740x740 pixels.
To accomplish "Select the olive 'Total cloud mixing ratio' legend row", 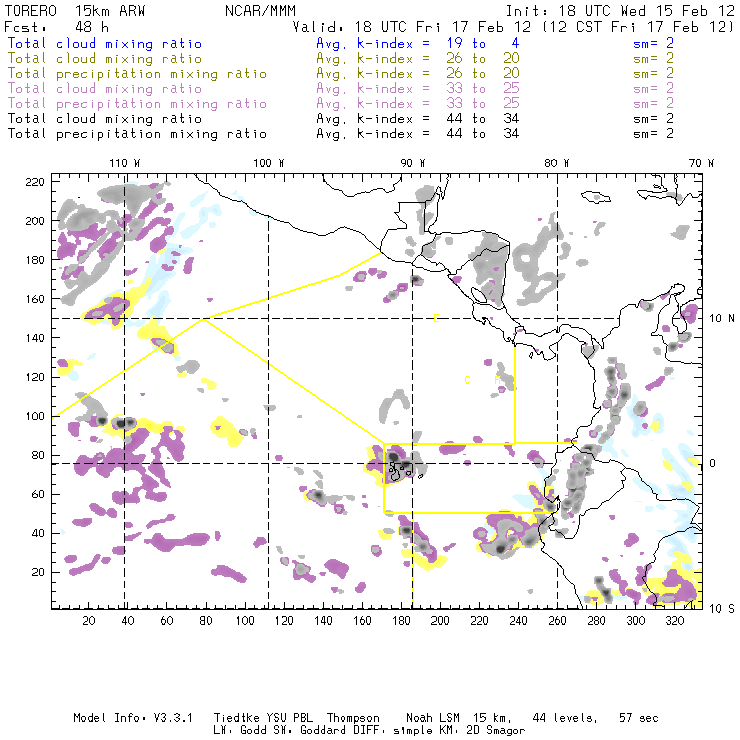I will (105, 59).
